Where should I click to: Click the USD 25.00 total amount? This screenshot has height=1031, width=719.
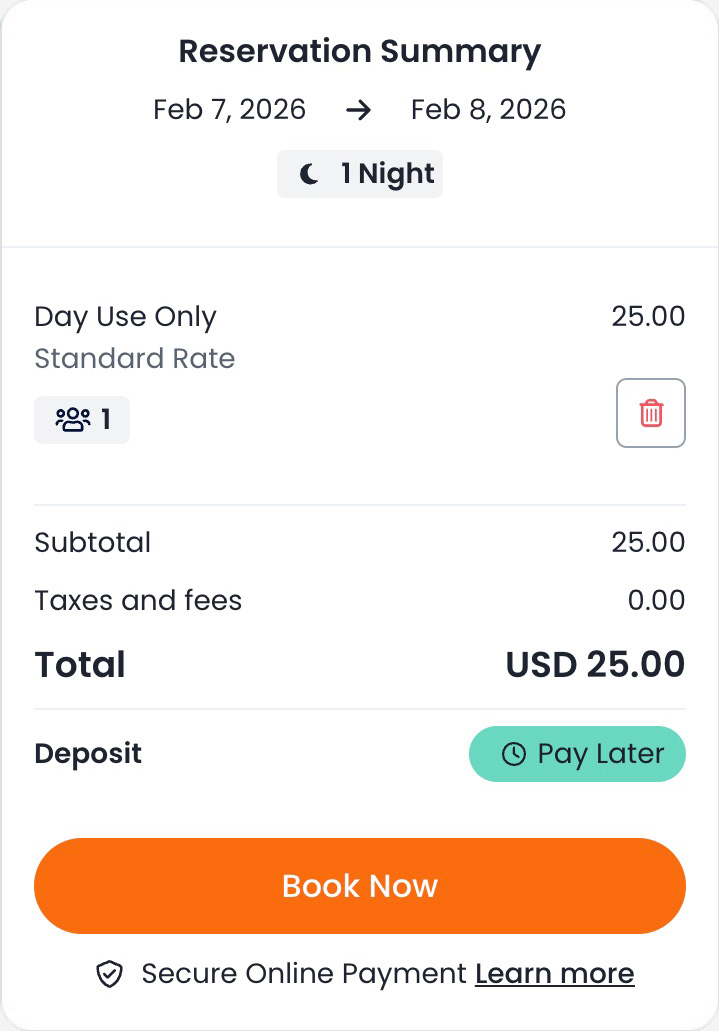tap(595, 665)
